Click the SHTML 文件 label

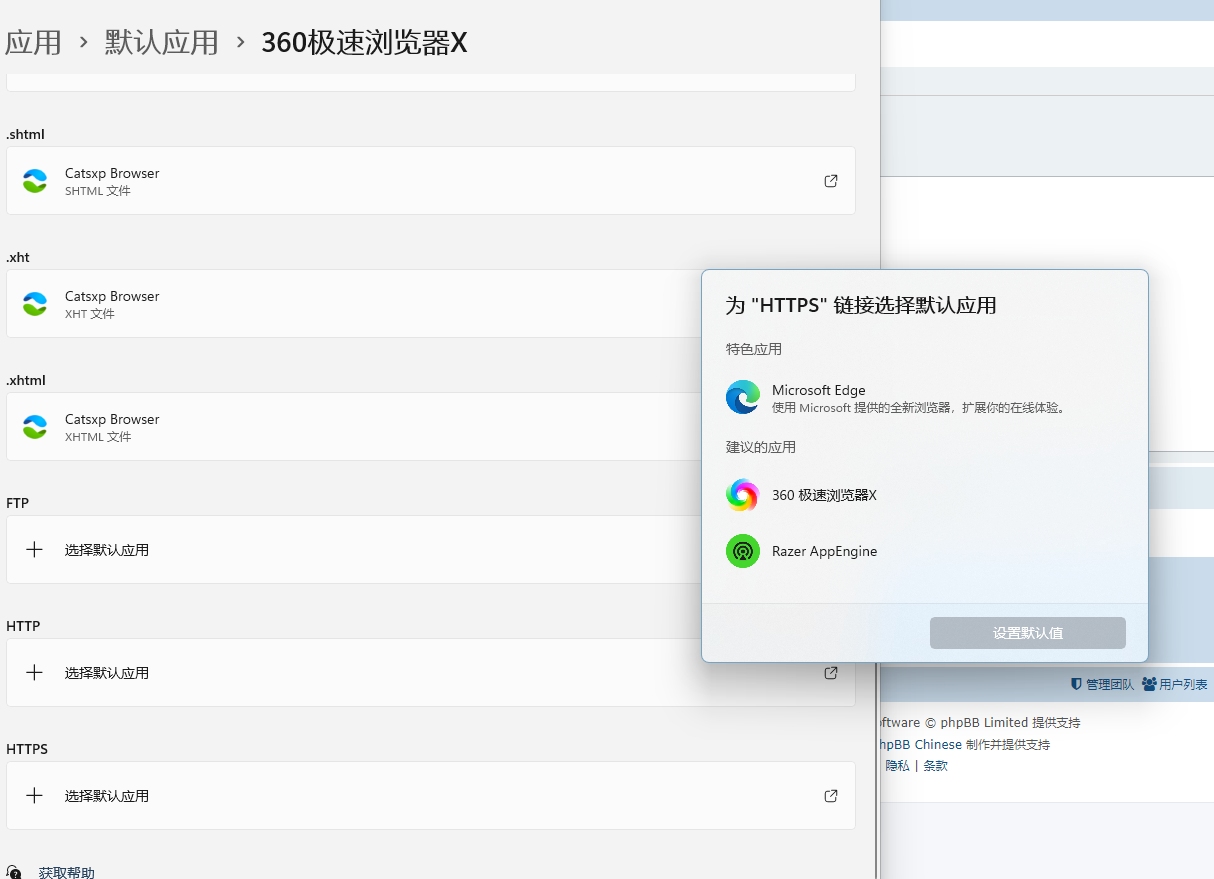[98, 191]
